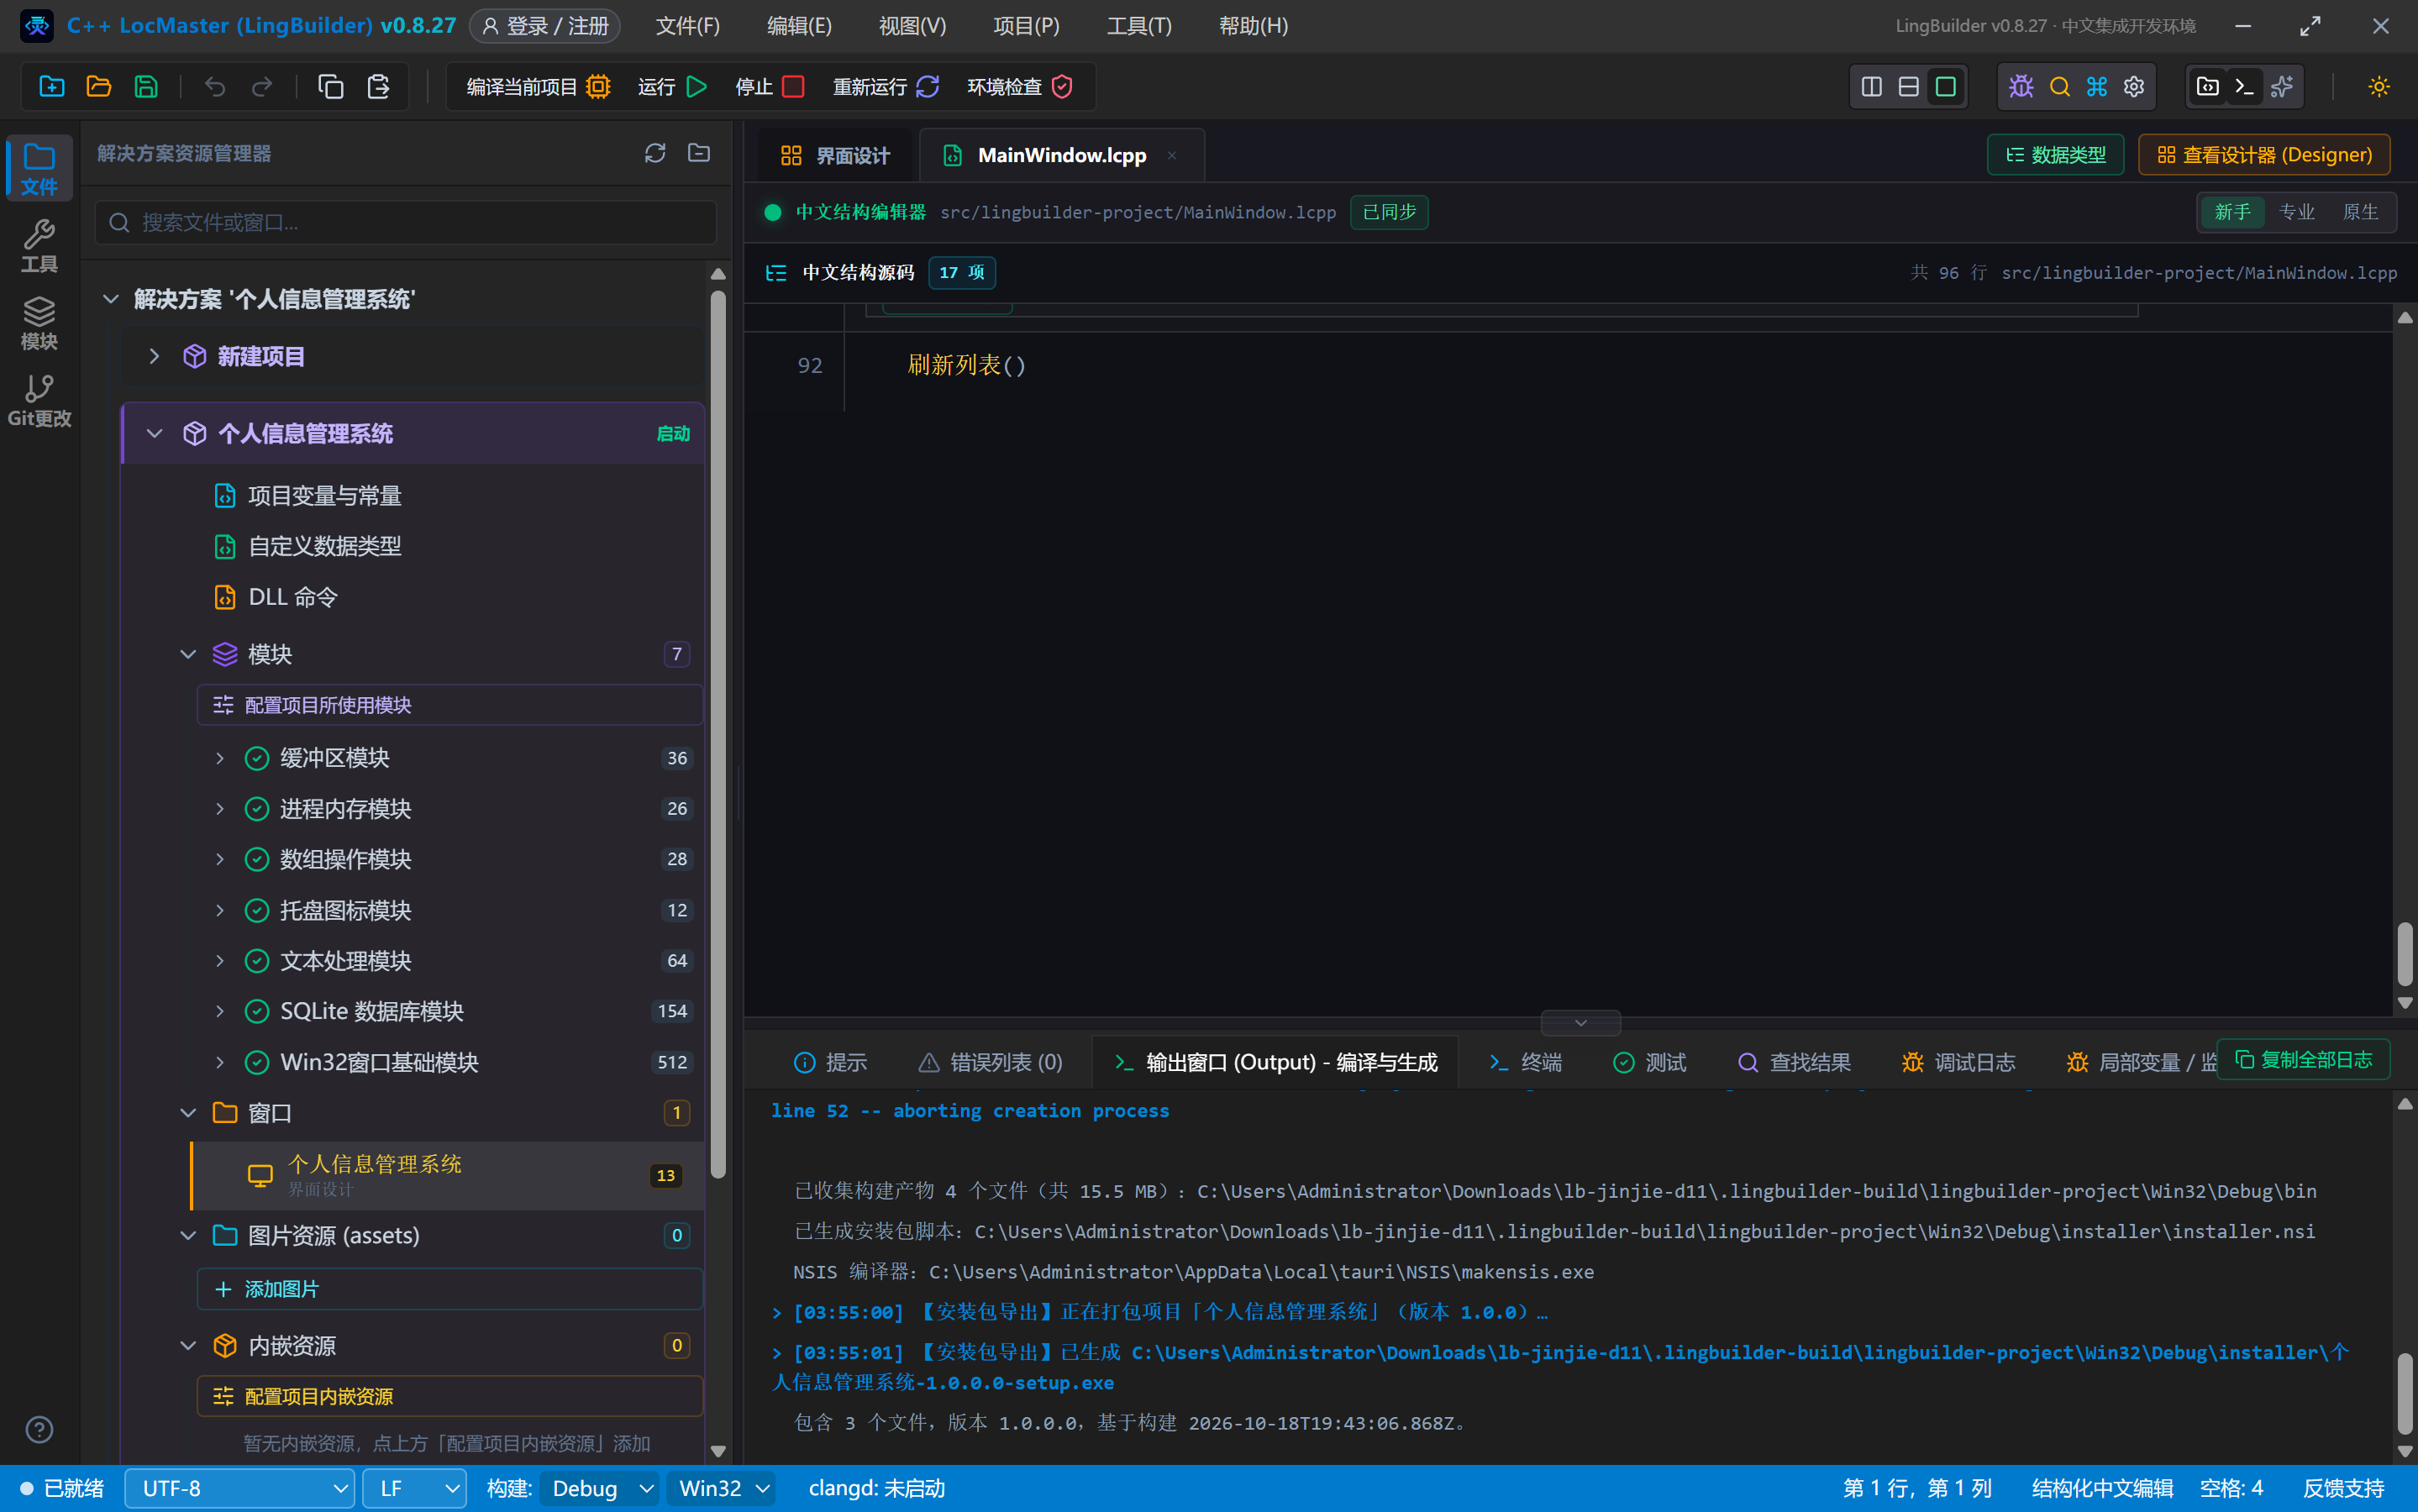The width and height of the screenshot is (2418, 1512).
Task: Open settings gear icon in toolbar
Action: click(2134, 87)
